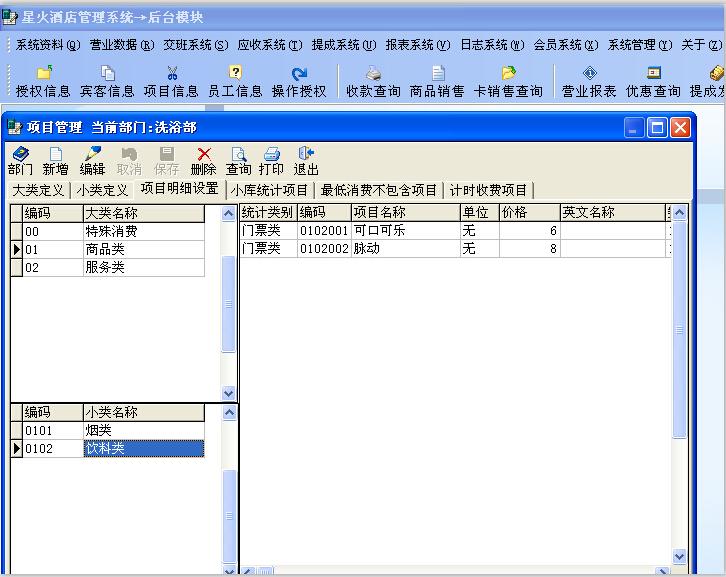
Task: Click the 查询 search icon
Action: pos(238,161)
